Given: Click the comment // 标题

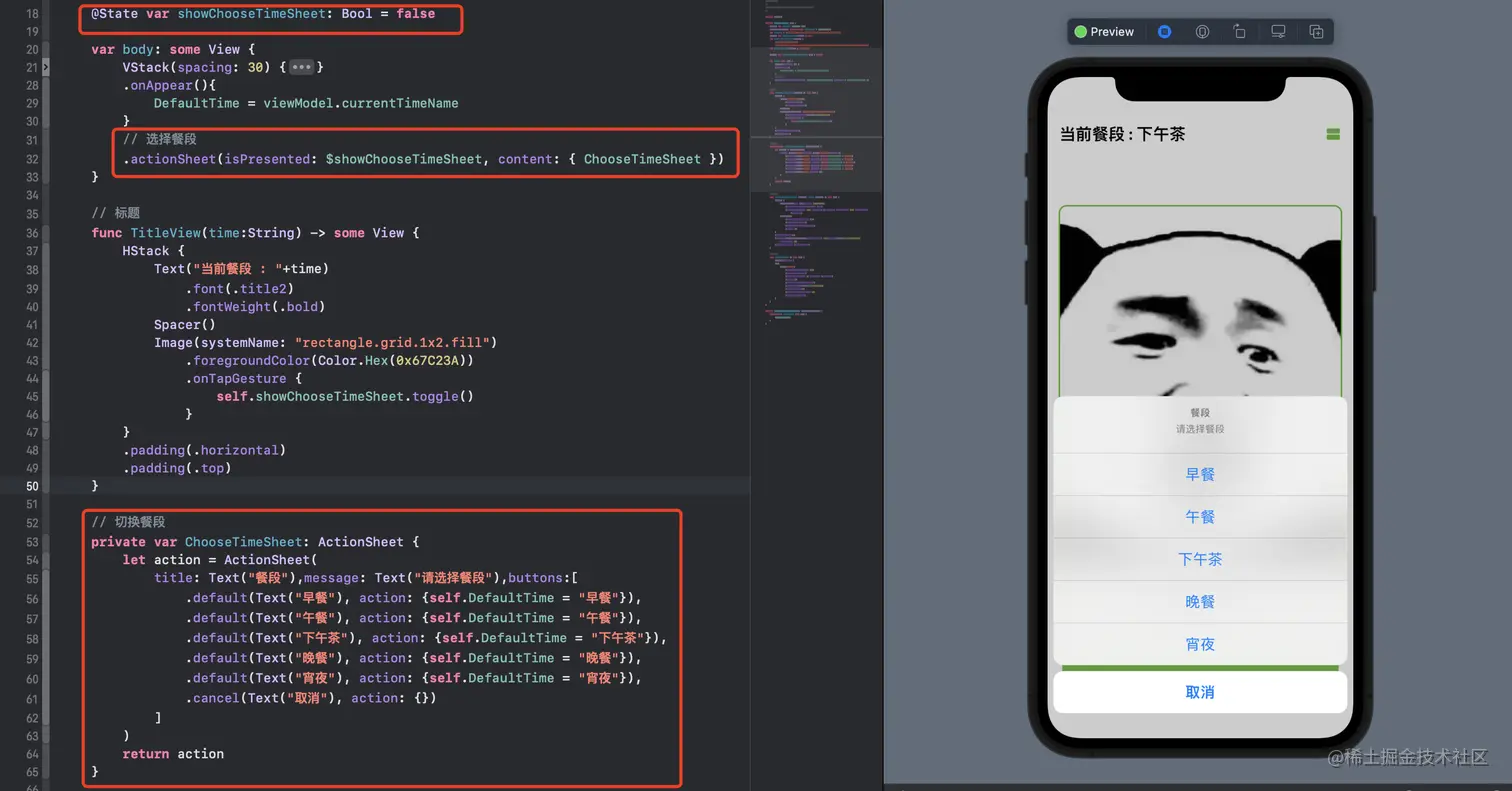Looking at the screenshot, I should (x=116, y=213).
